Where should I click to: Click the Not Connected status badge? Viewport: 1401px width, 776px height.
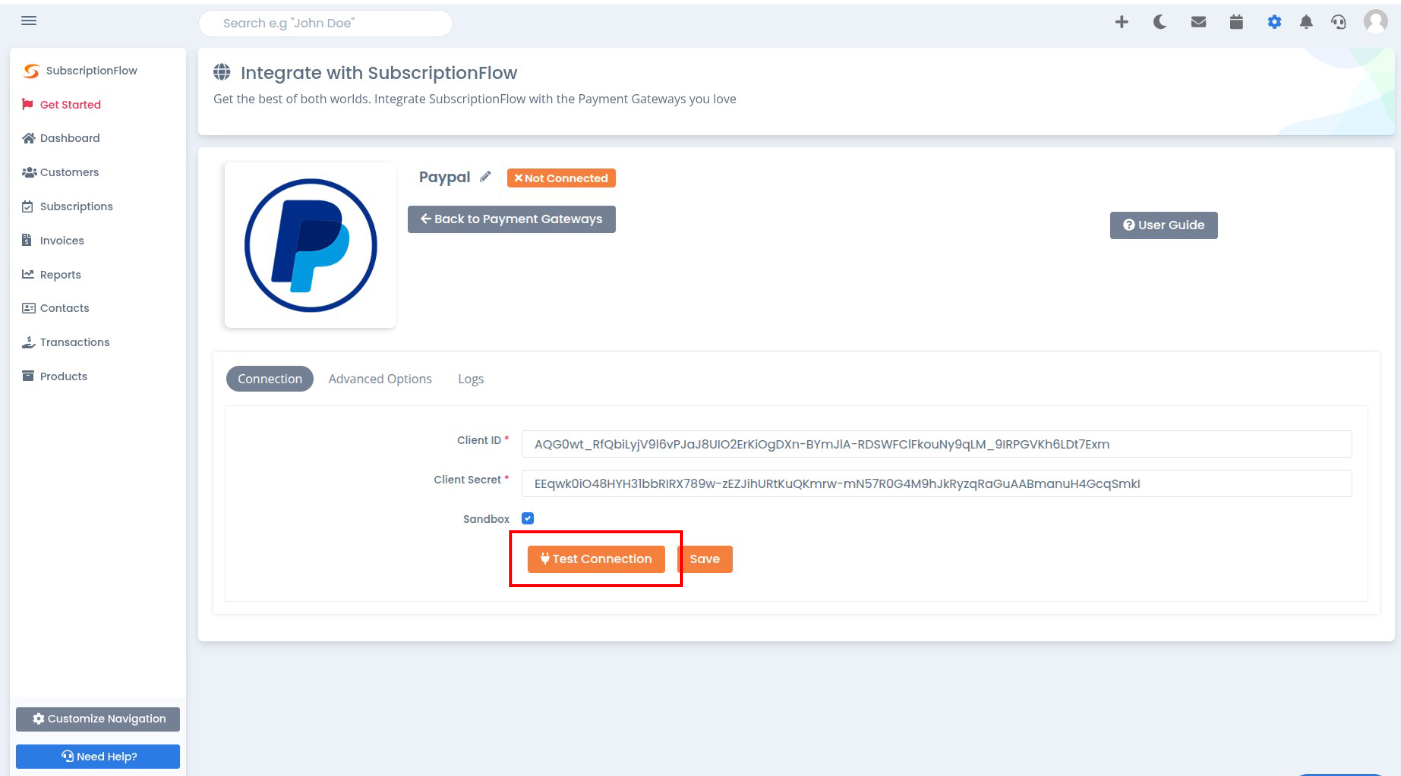pyautogui.click(x=561, y=178)
